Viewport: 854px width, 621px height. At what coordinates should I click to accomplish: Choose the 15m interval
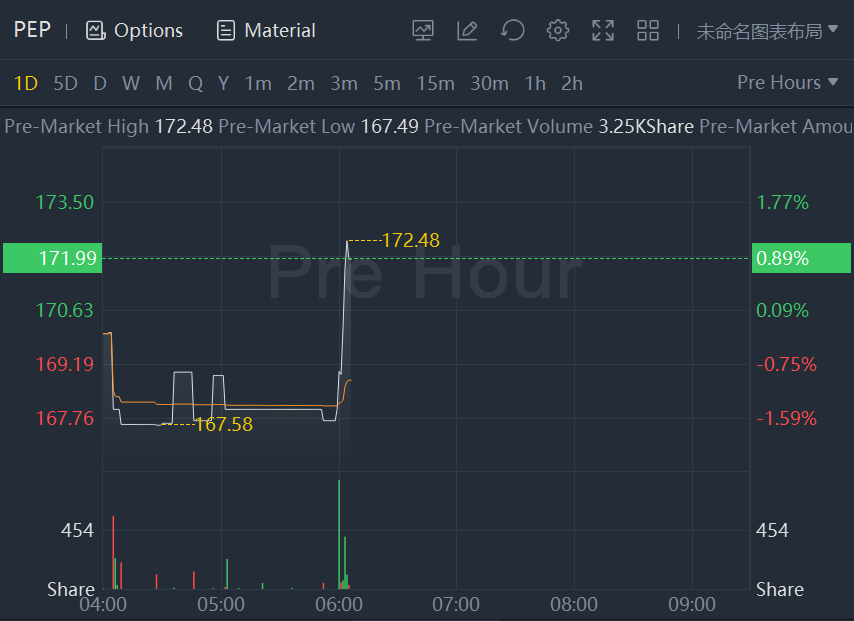coord(435,83)
